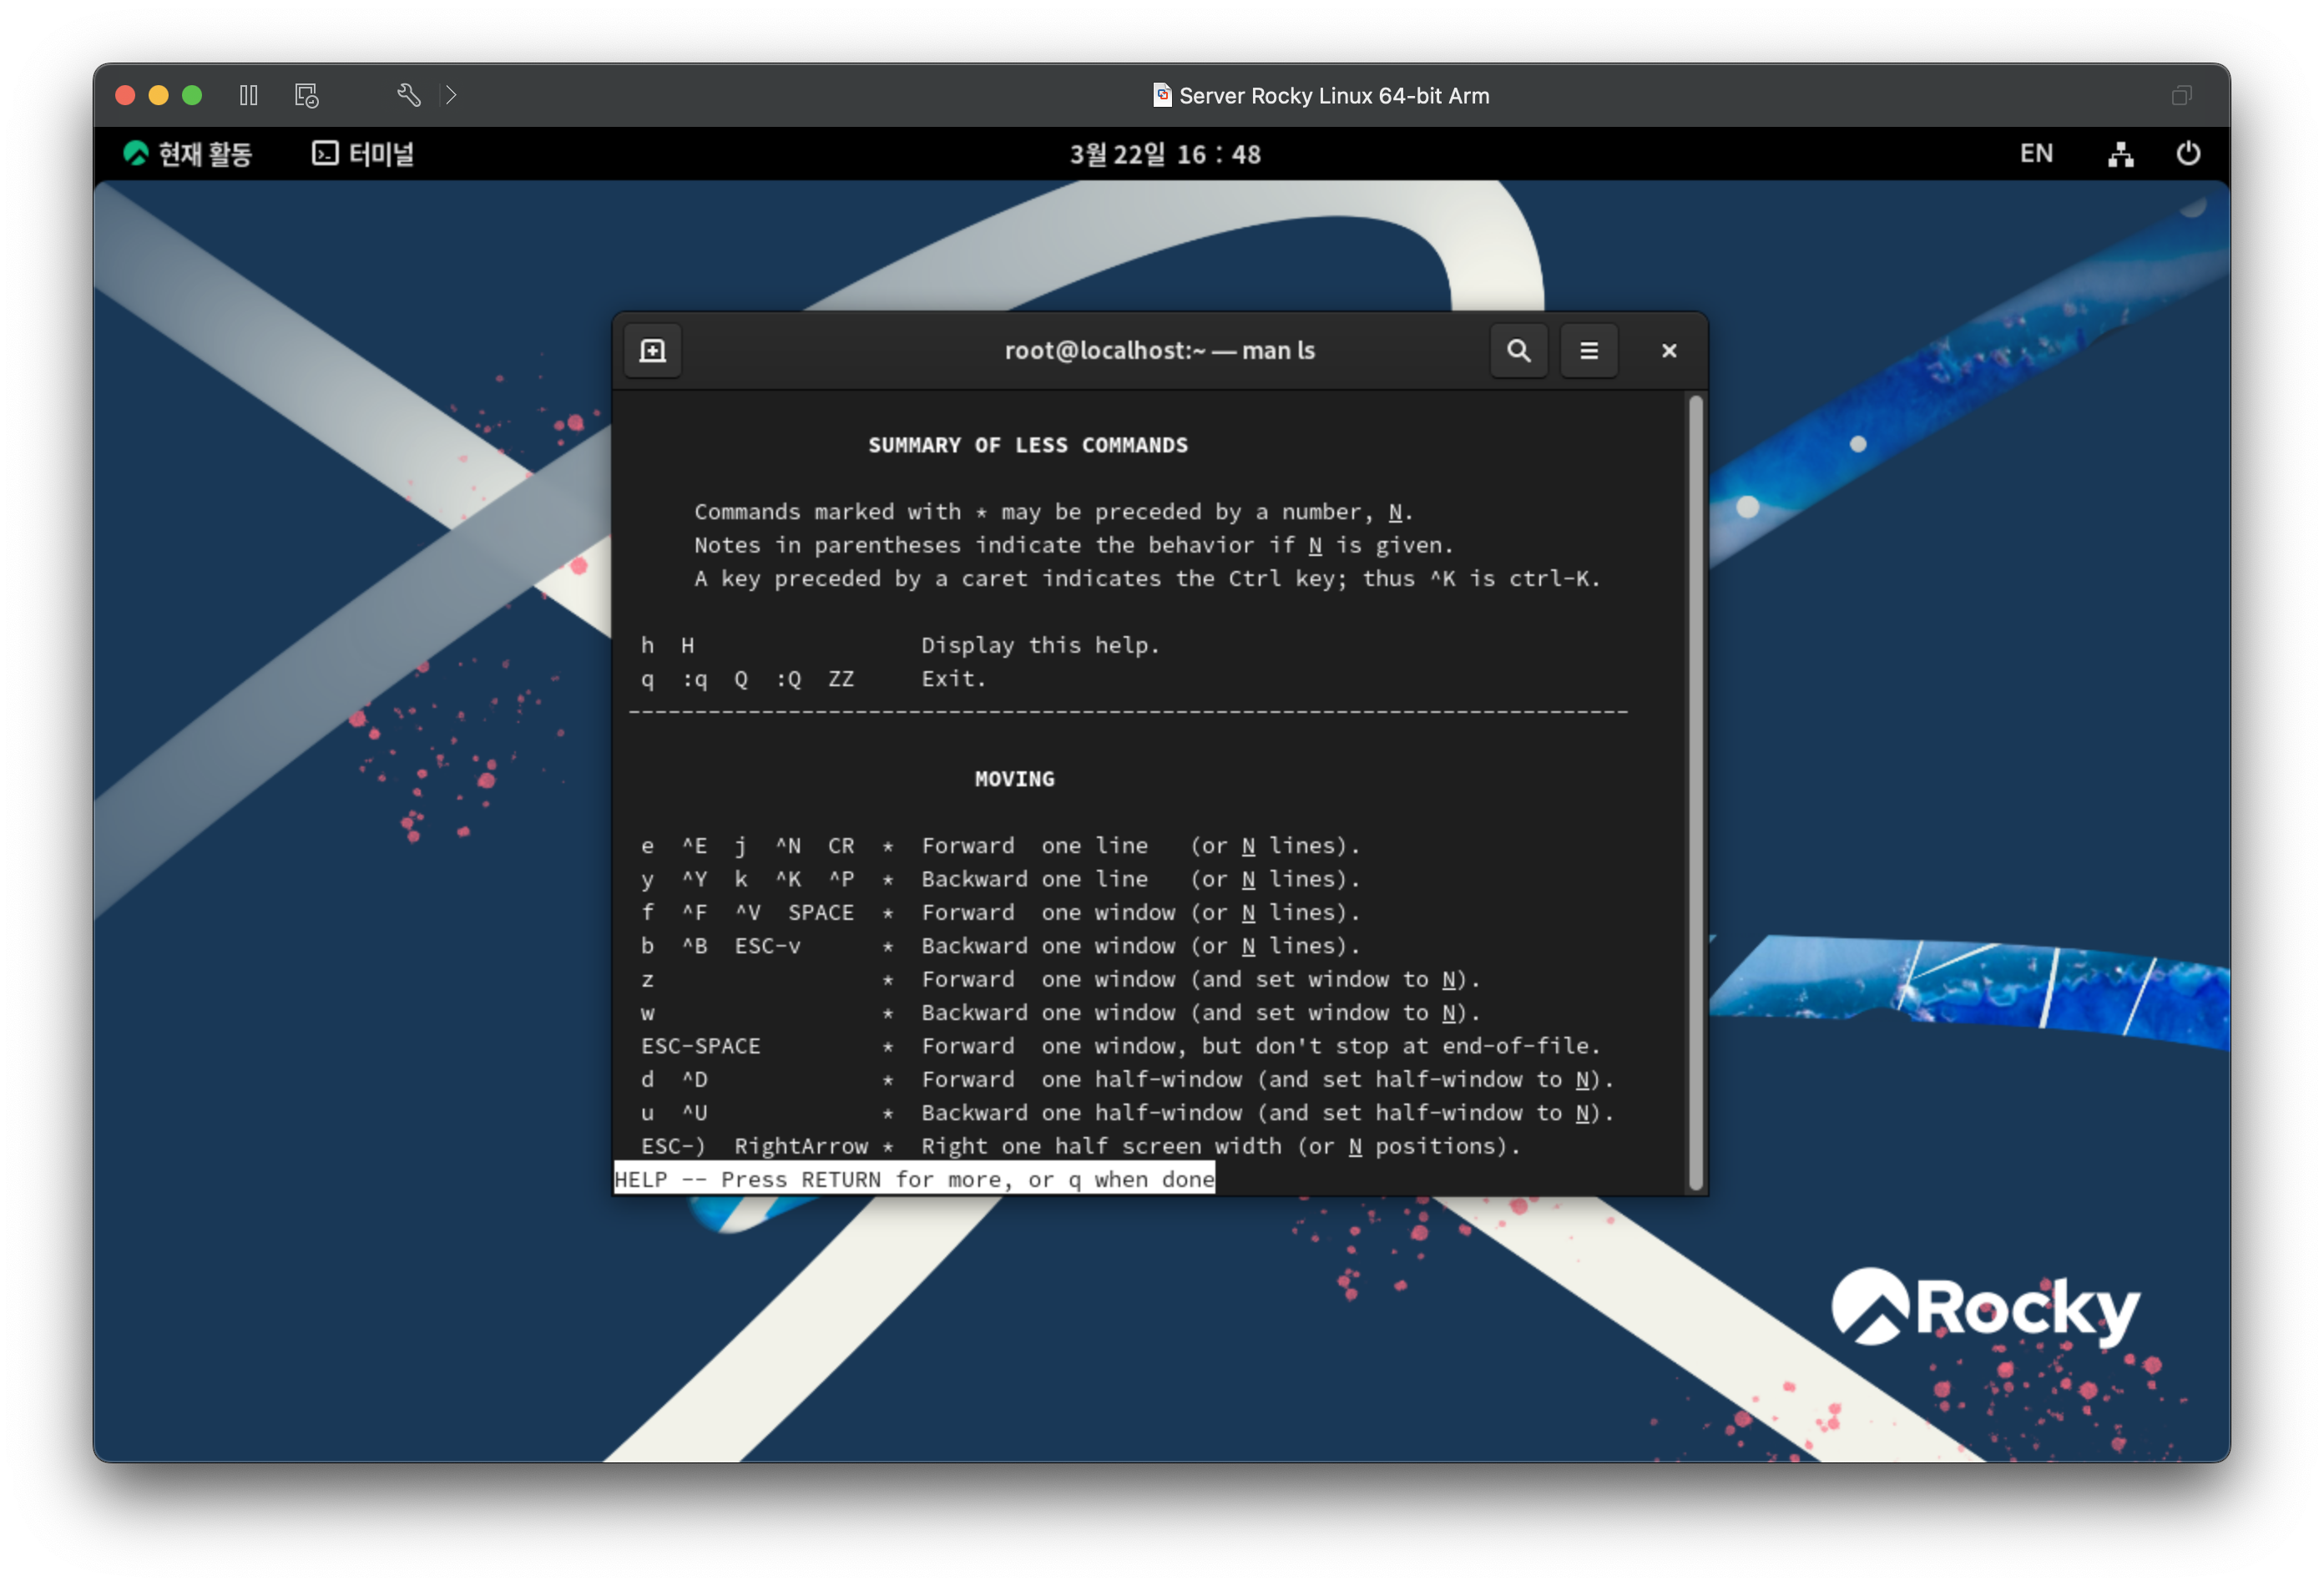Click the yellow minimize window button
The width and height of the screenshot is (2324, 1586).
[x=158, y=95]
